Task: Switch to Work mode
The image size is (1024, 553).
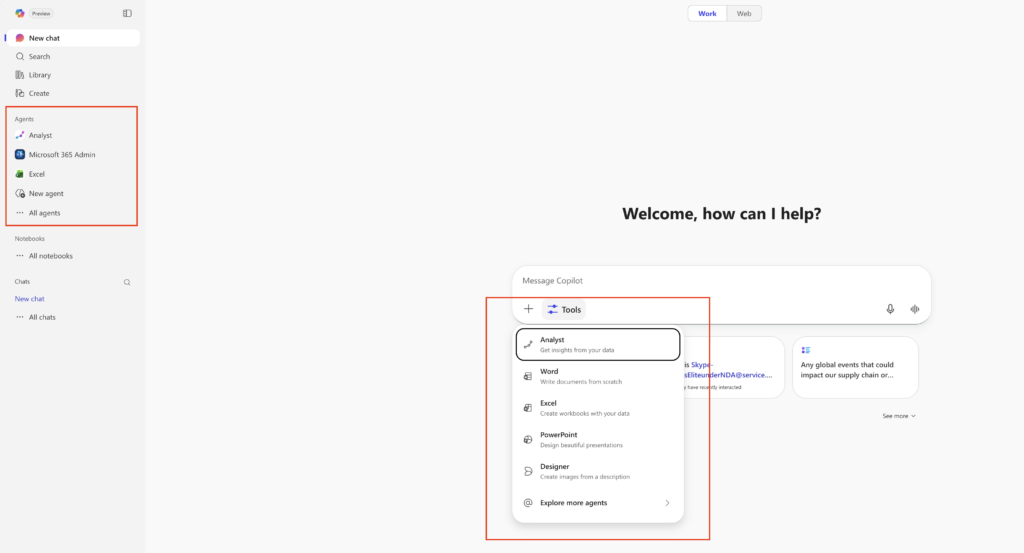Action: click(707, 13)
